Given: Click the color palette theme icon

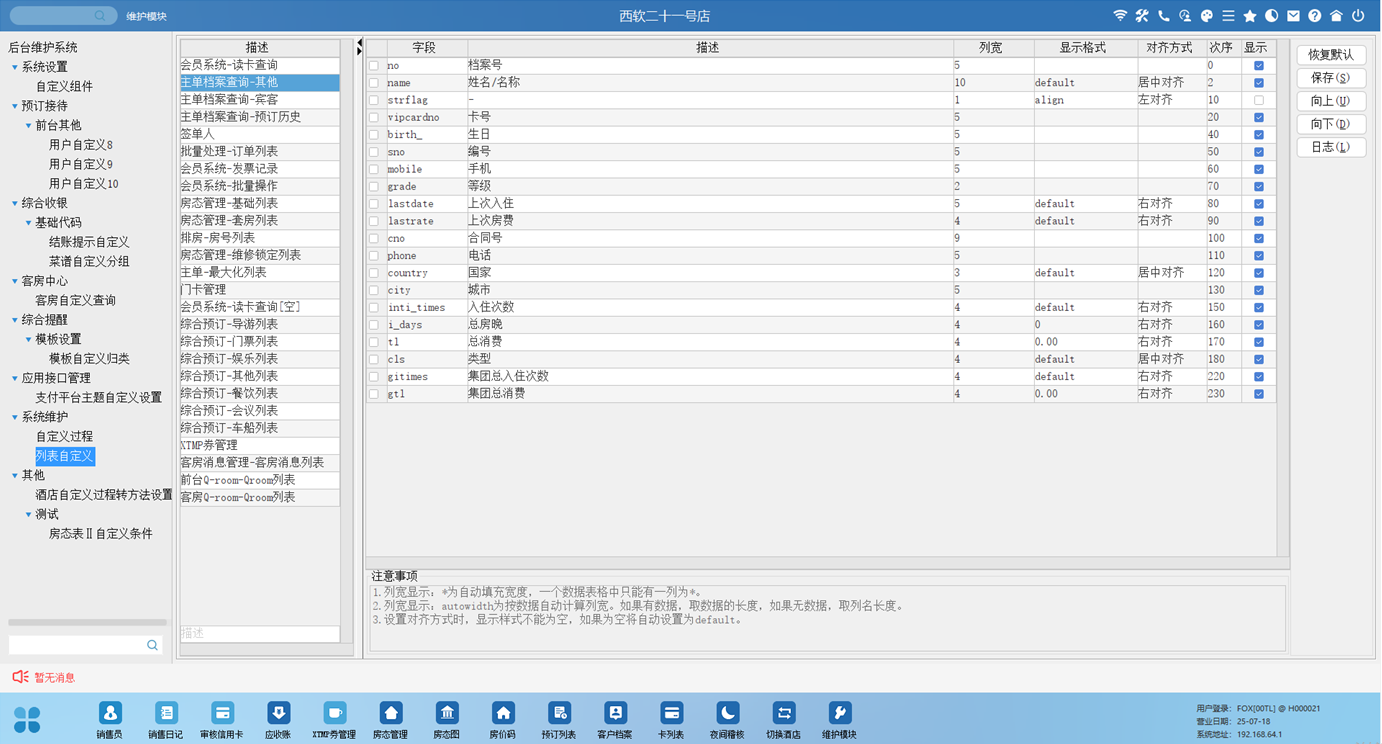Looking at the screenshot, I should click(1206, 16).
